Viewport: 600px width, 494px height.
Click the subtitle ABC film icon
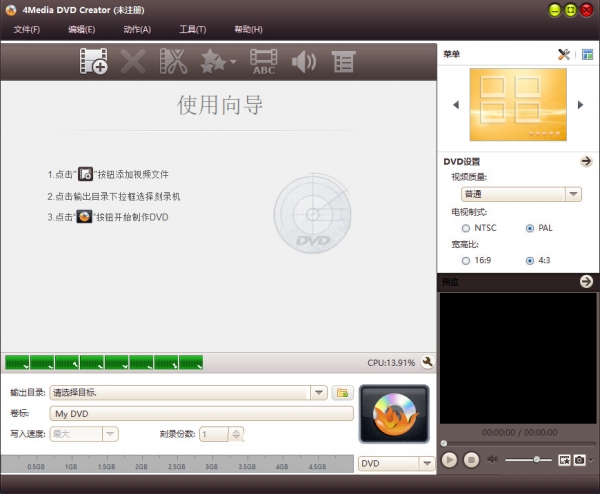(x=264, y=61)
